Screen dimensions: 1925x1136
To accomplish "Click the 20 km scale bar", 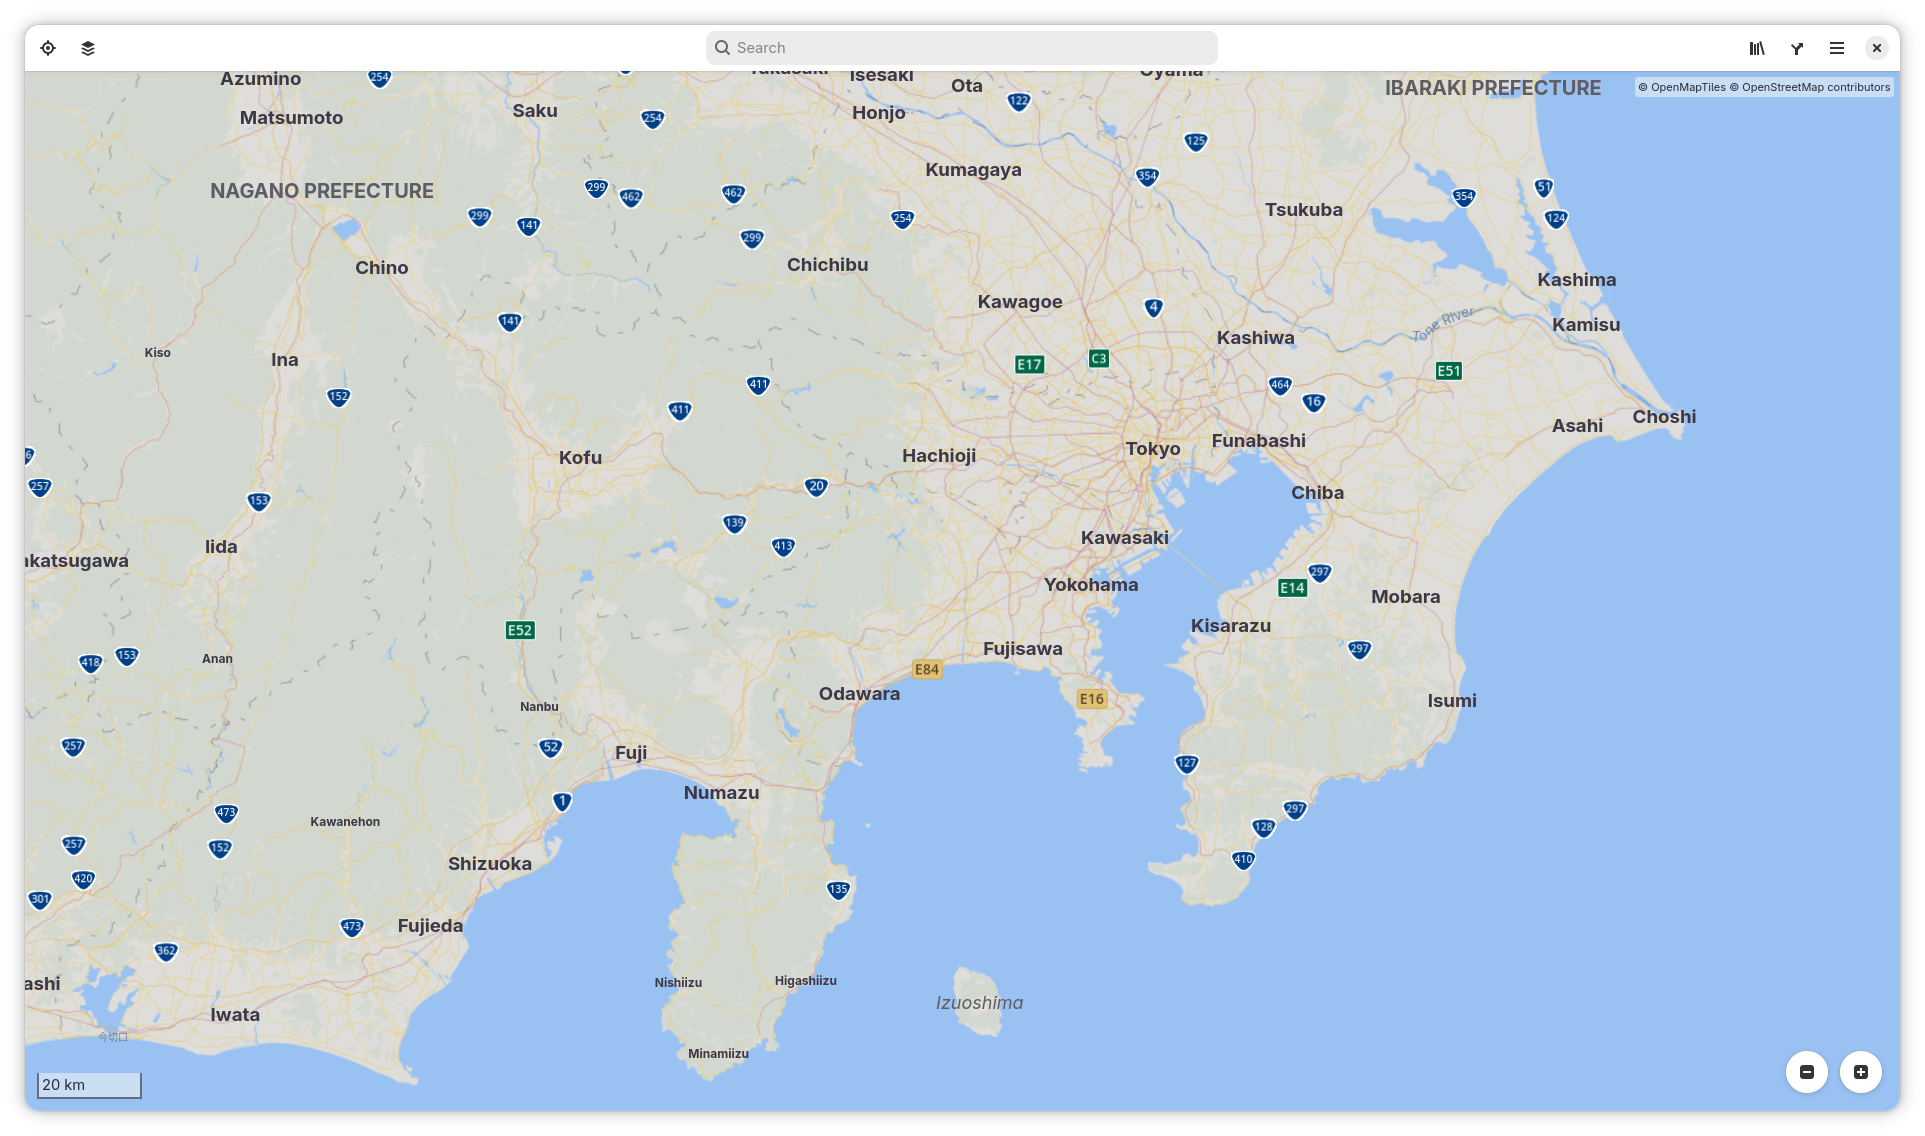I will pyautogui.click(x=89, y=1085).
